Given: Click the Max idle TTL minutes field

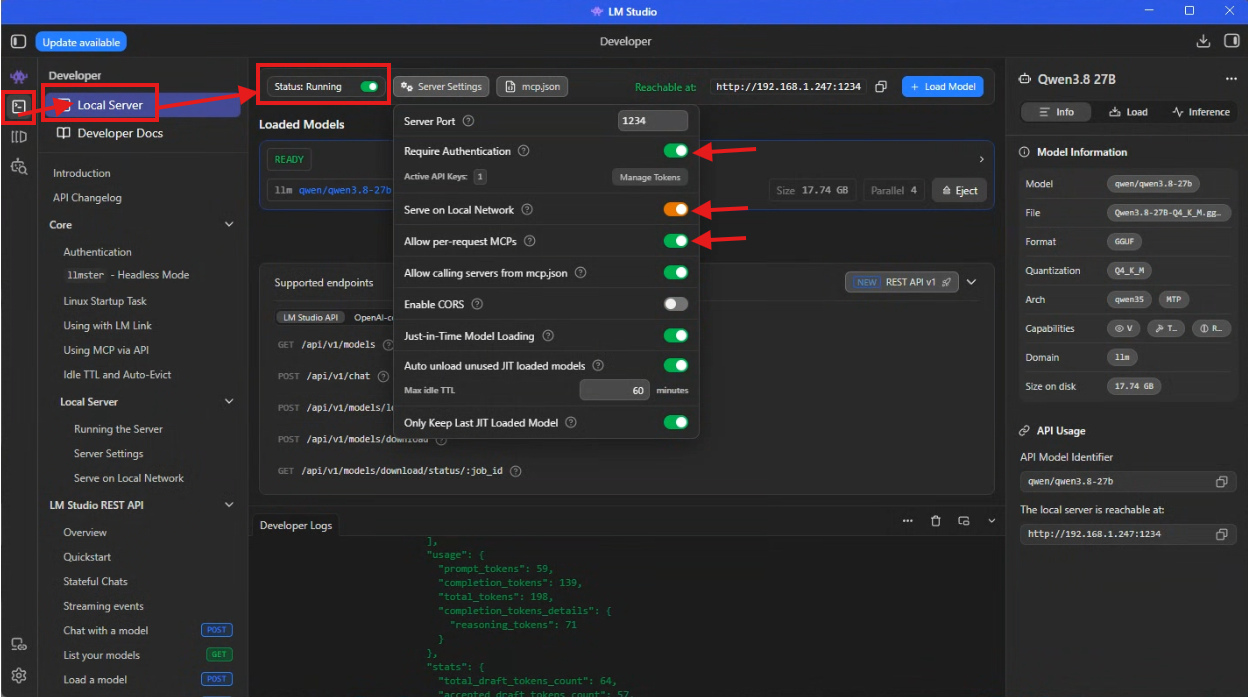Looking at the screenshot, I should pyautogui.click(x=615, y=391).
